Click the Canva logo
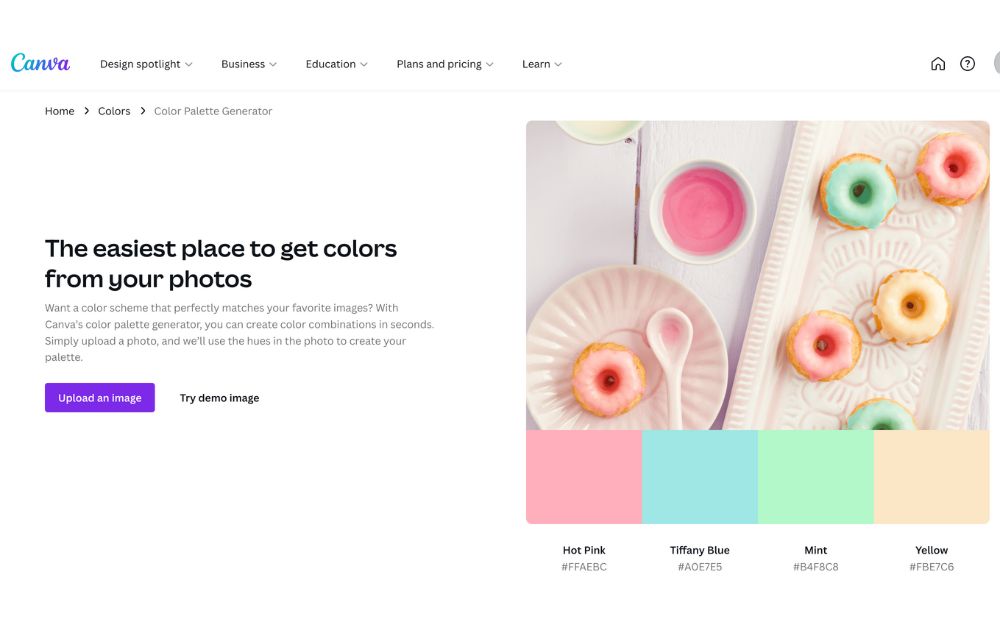This screenshot has width=1000, height=630. (40, 63)
